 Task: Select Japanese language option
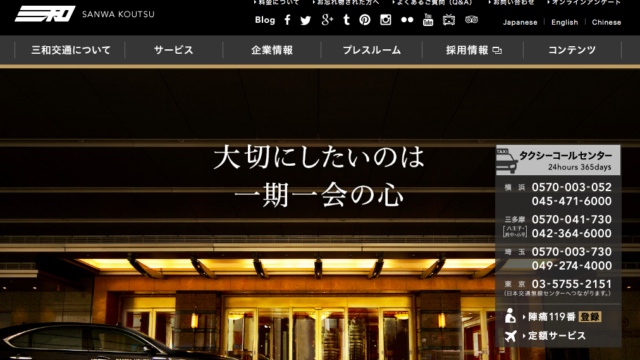click(x=520, y=22)
